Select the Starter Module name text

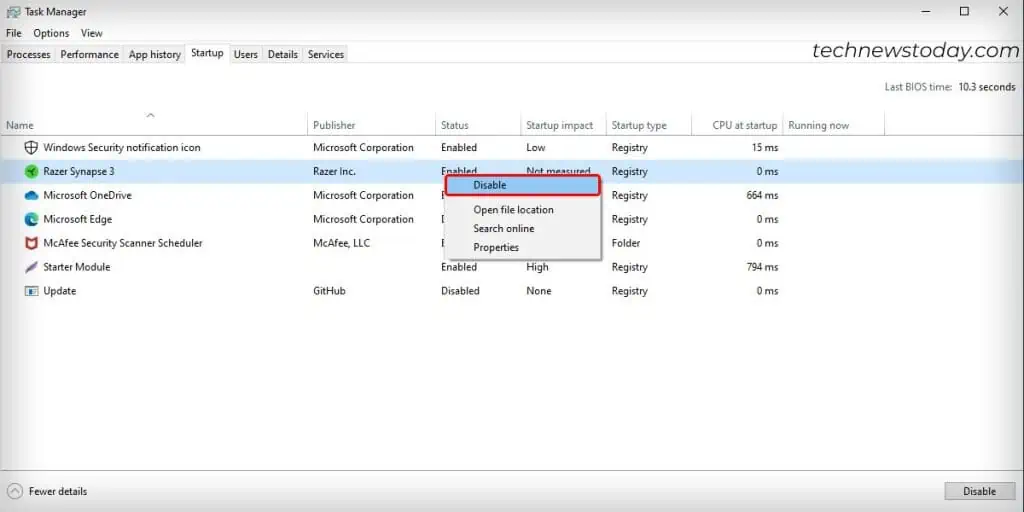click(x=76, y=267)
